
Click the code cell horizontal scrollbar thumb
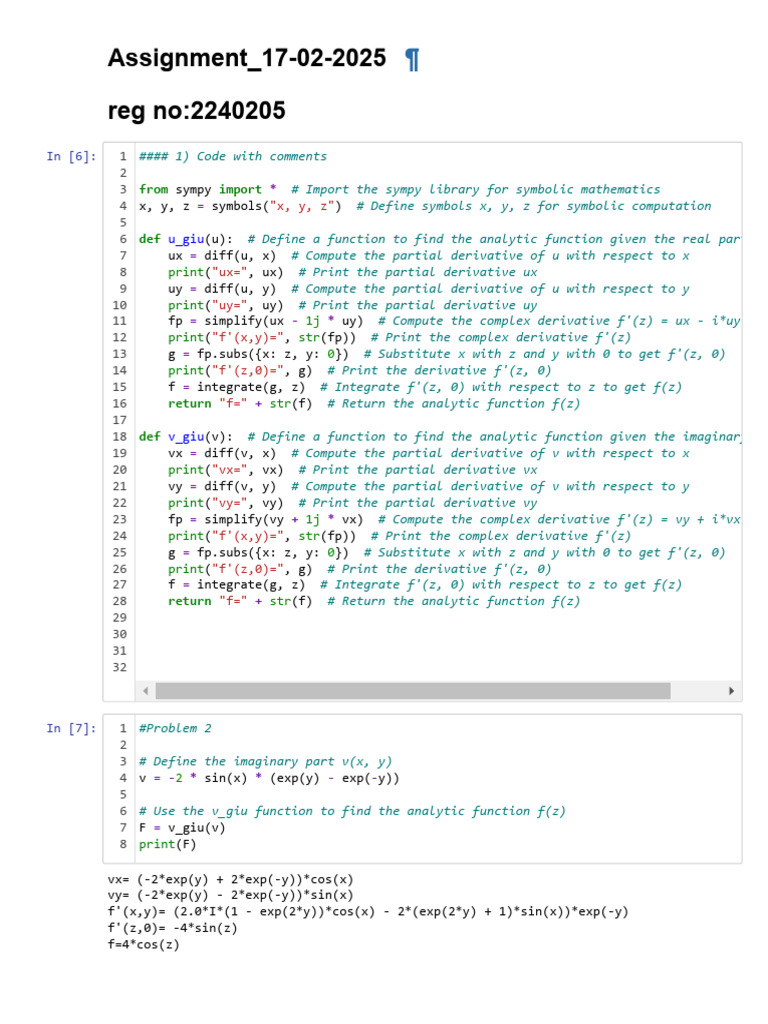[x=413, y=690]
